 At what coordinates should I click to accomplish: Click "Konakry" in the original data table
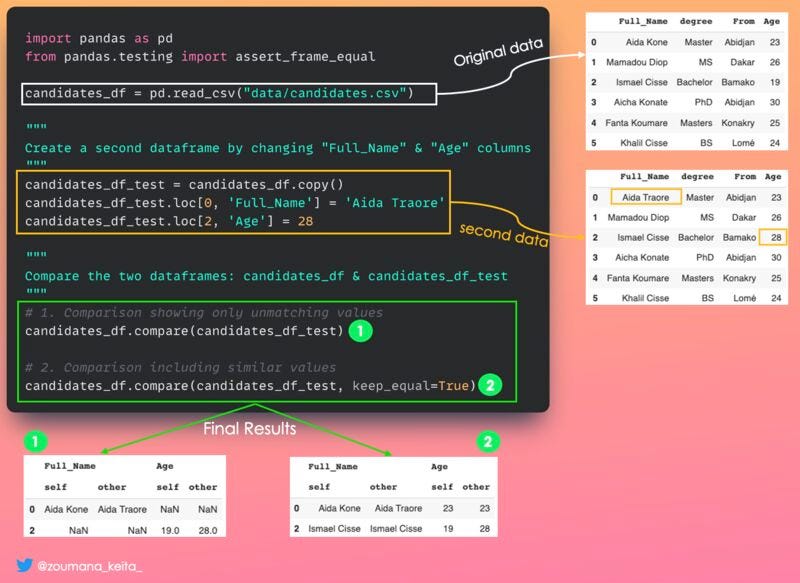(x=738, y=123)
